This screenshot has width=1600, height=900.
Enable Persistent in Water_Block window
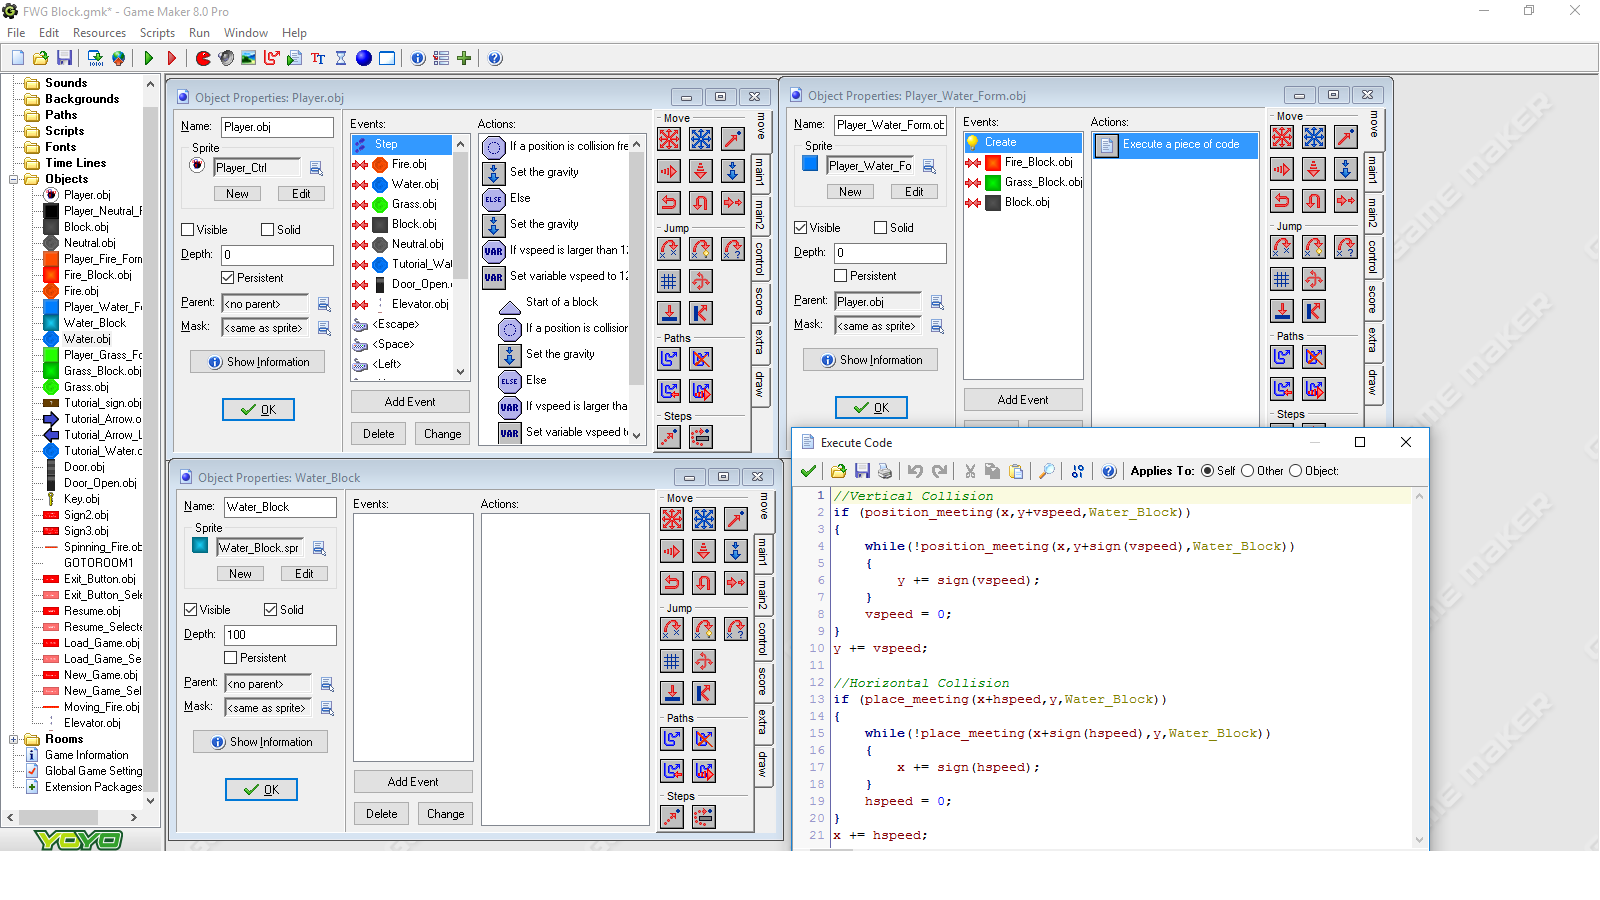pos(230,658)
